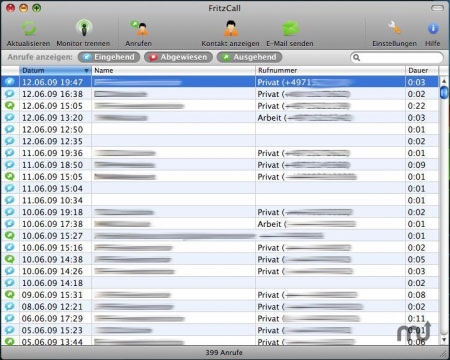This screenshot has width=450, height=360.
Task: Select the call 11.06.09 15:04
Action: coord(220,189)
